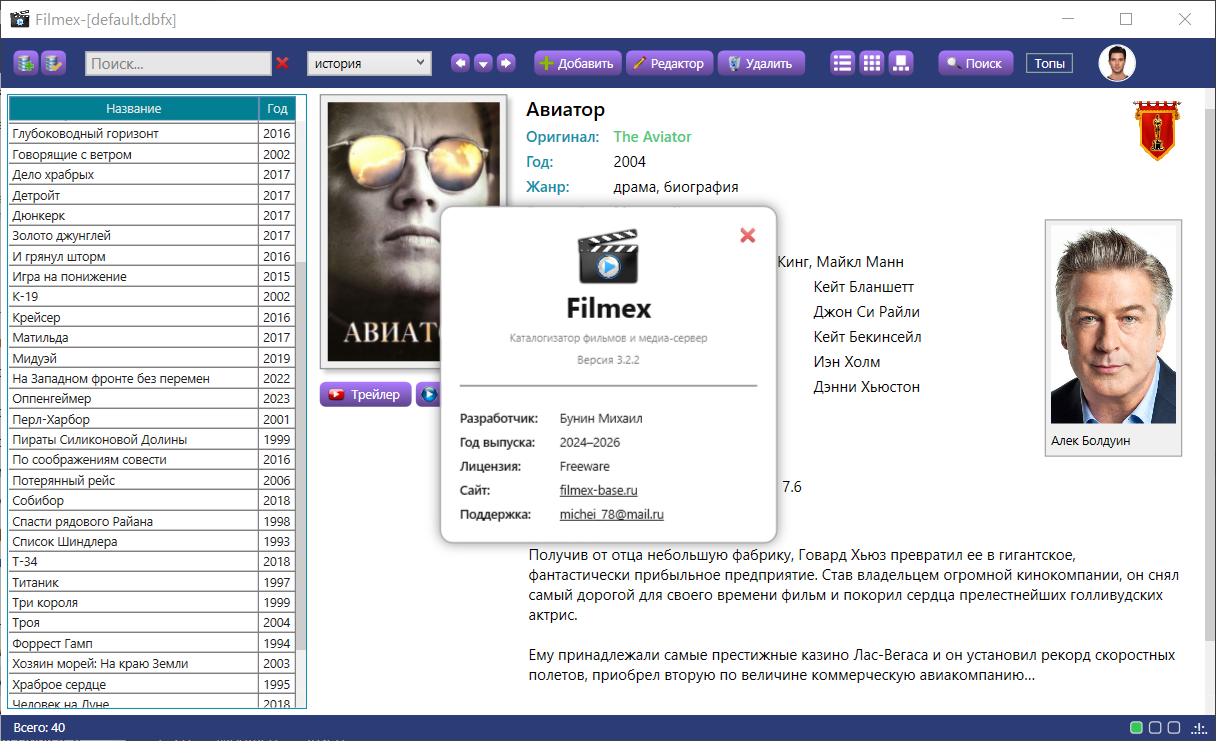Click the down arrow navigation button
The height and width of the screenshot is (741, 1216).
[483, 63]
